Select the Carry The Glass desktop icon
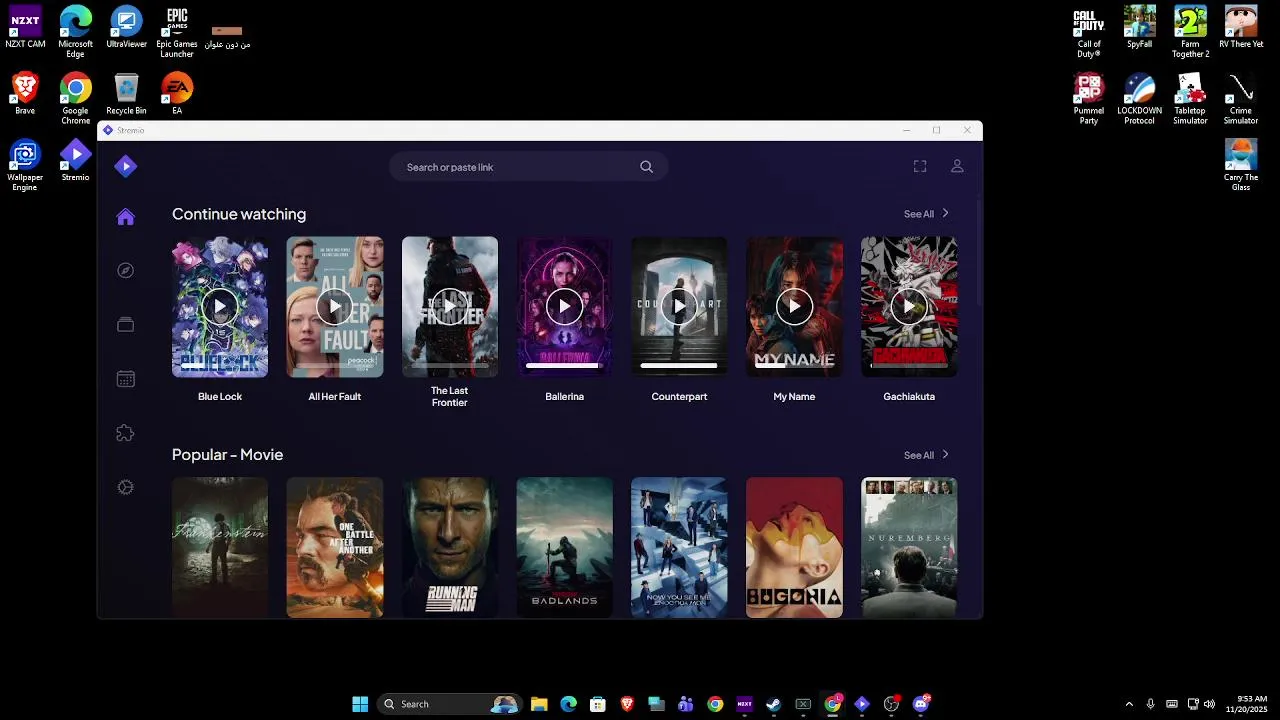The width and height of the screenshot is (1280, 720). [x=1241, y=165]
